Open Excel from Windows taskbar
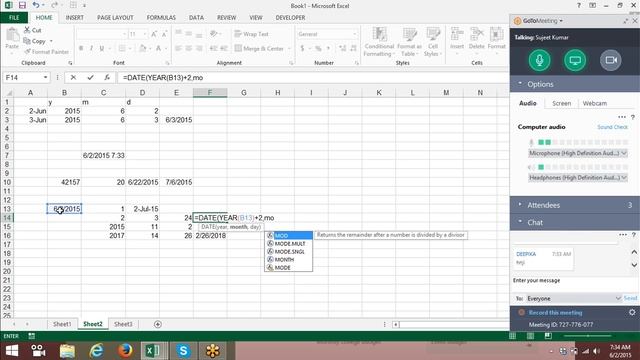640x360 pixels. coord(153,351)
